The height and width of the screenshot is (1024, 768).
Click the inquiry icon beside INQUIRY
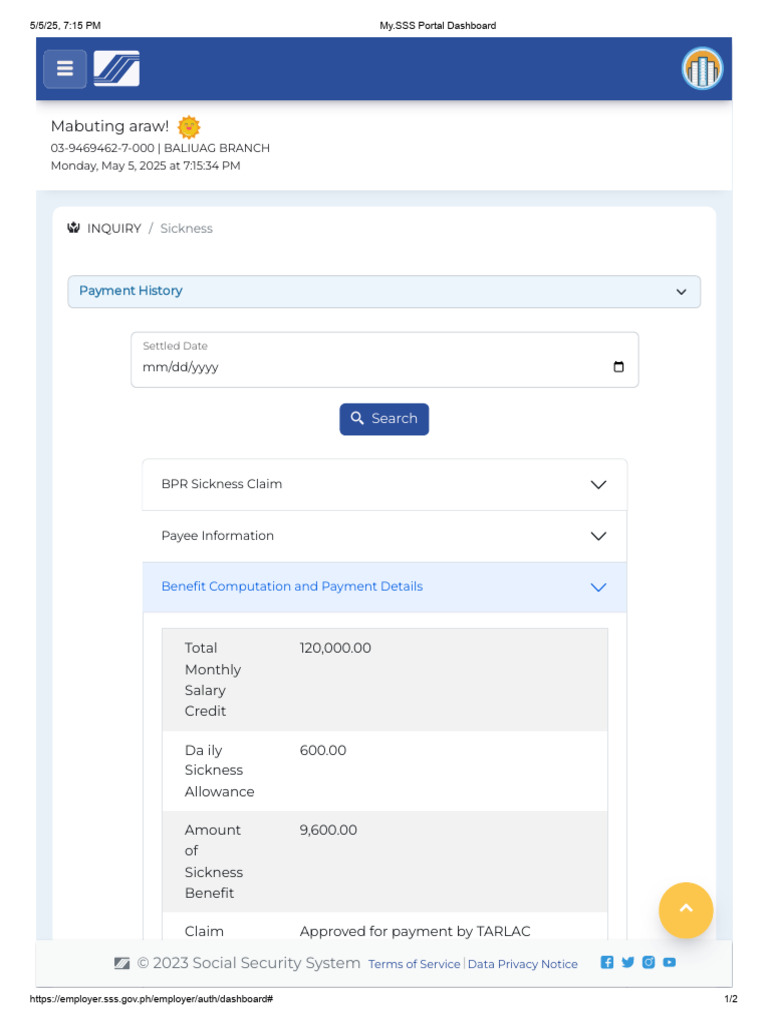coord(74,227)
